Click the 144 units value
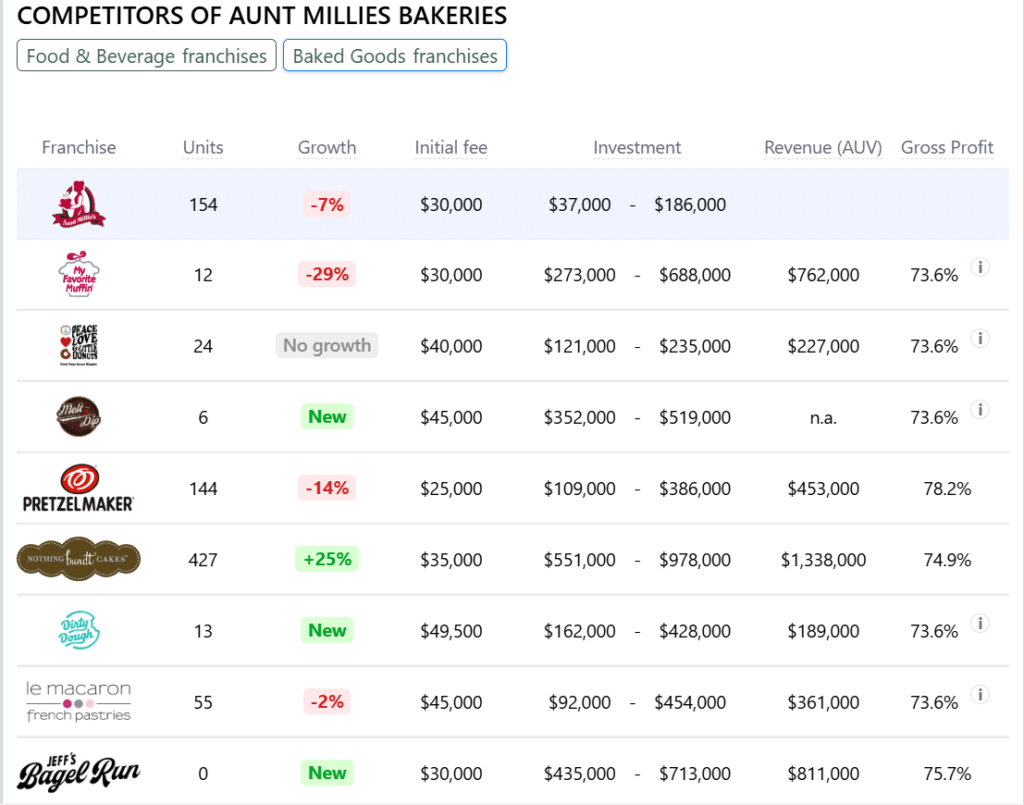 click(203, 489)
